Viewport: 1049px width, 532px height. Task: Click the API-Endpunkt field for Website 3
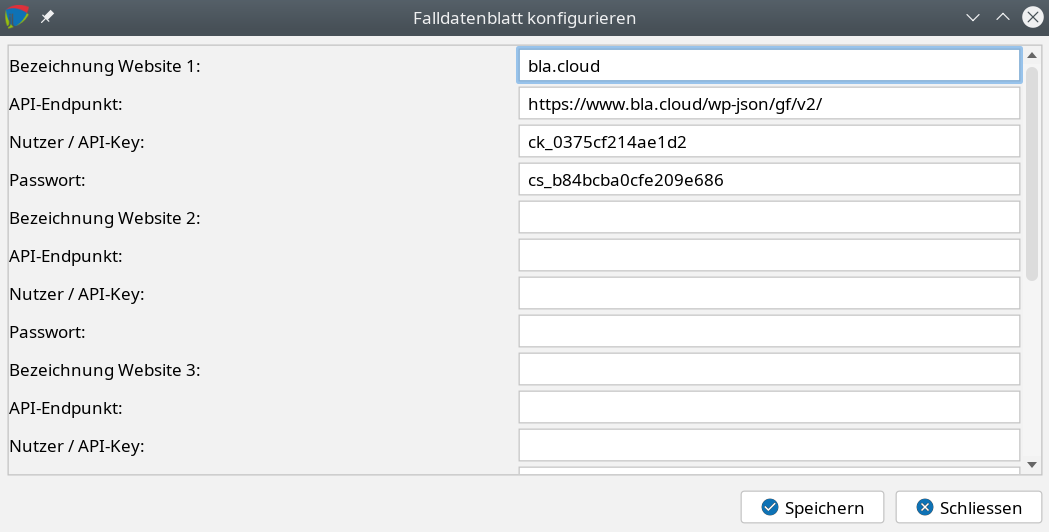[768, 408]
